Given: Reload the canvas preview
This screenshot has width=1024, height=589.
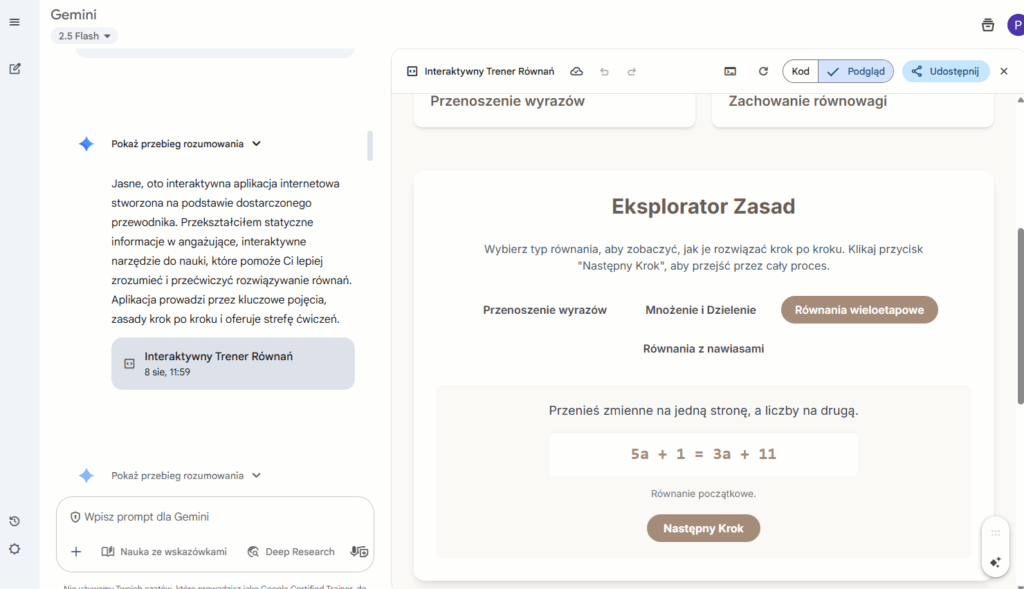Looking at the screenshot, I should (x=763, y=72).
